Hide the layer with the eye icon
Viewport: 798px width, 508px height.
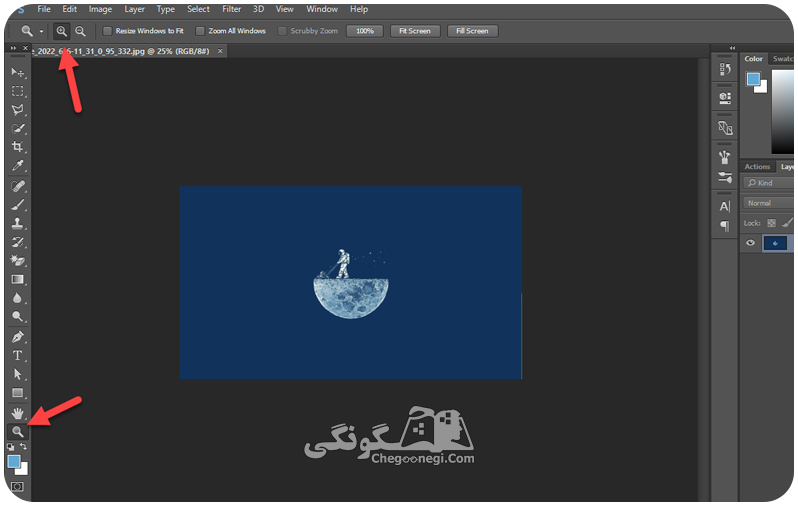click(x=750, y=243)
